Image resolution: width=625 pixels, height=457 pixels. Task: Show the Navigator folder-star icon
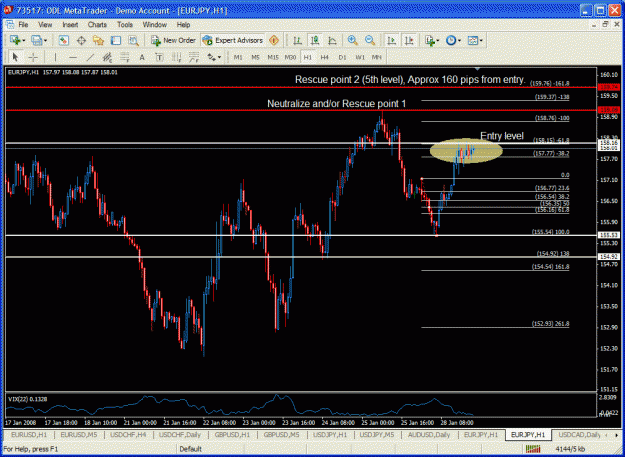(98, 40)
